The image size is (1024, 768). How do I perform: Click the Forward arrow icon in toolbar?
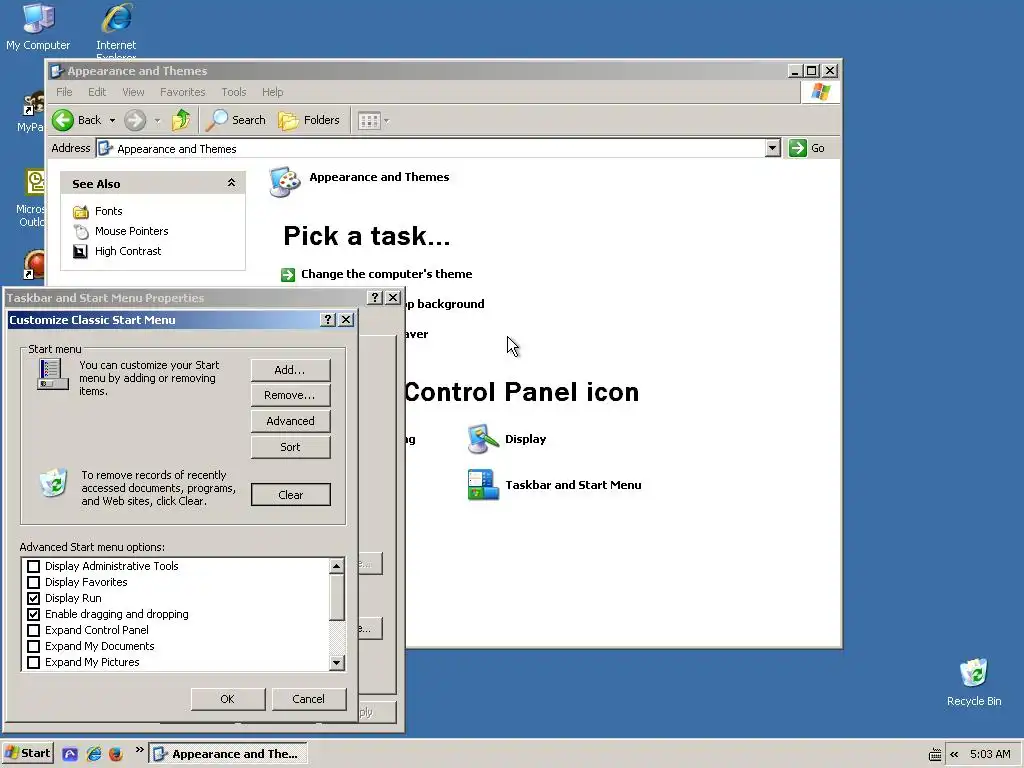135,120
